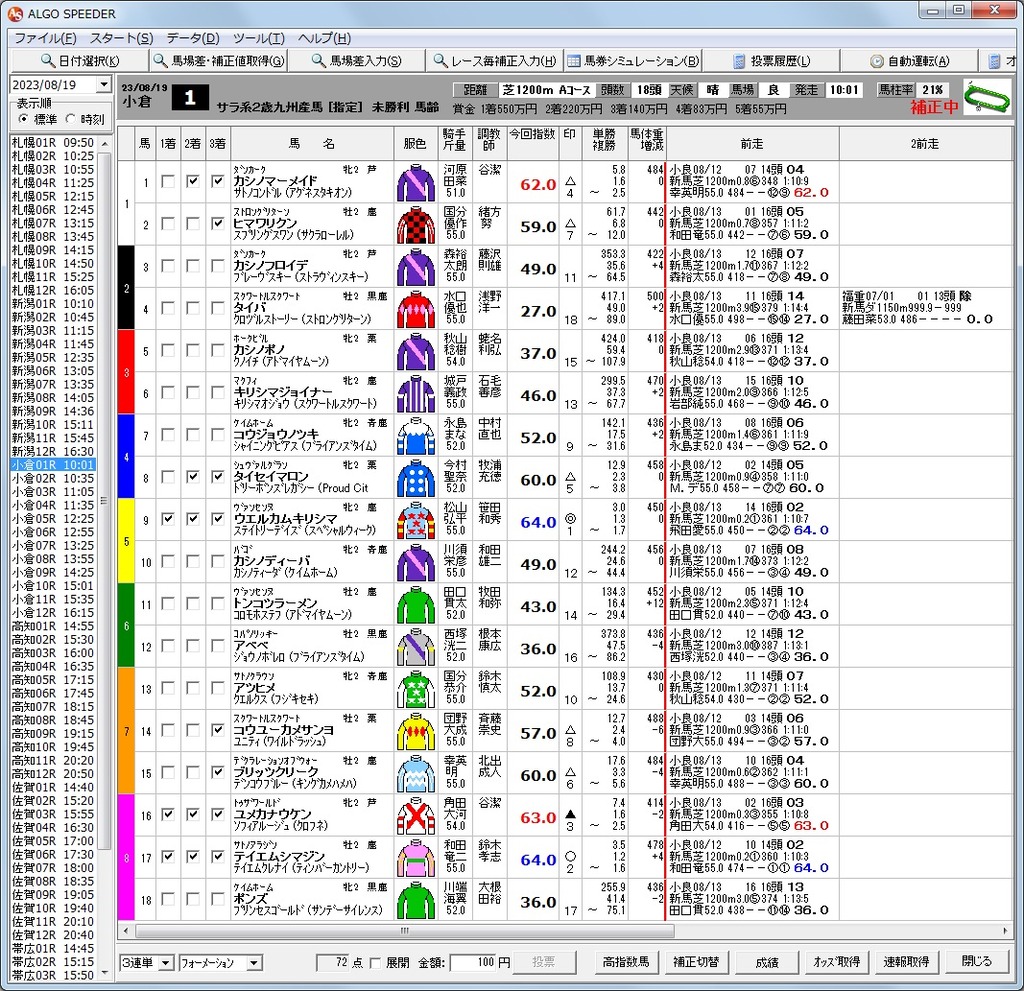Click green star silk icon for アツヒメ
This screenshot has width=1024, height=991.
pyautogui.click(x=415, y=690)
